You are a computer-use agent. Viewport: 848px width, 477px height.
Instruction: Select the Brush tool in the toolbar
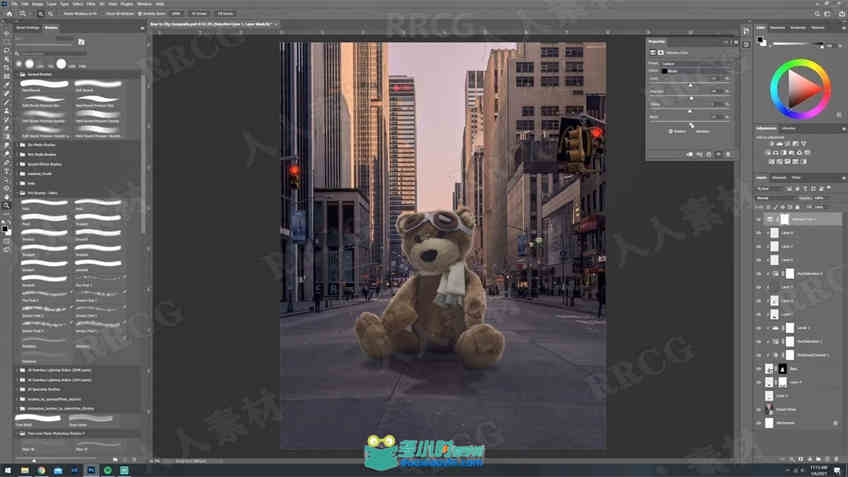click(6, 102)
